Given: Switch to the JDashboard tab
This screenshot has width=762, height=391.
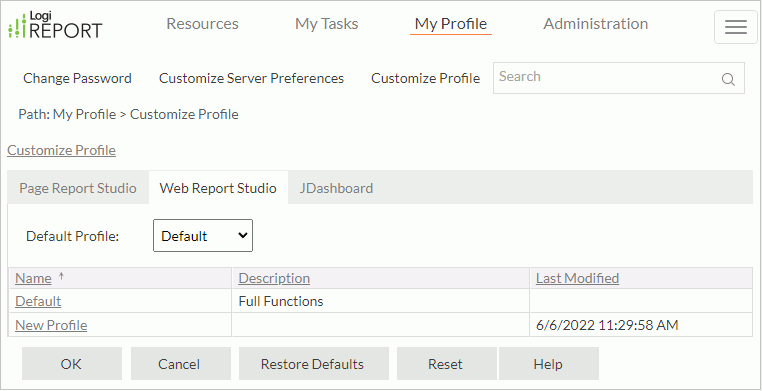Looking at the screenshot, I should click(336, 188).
